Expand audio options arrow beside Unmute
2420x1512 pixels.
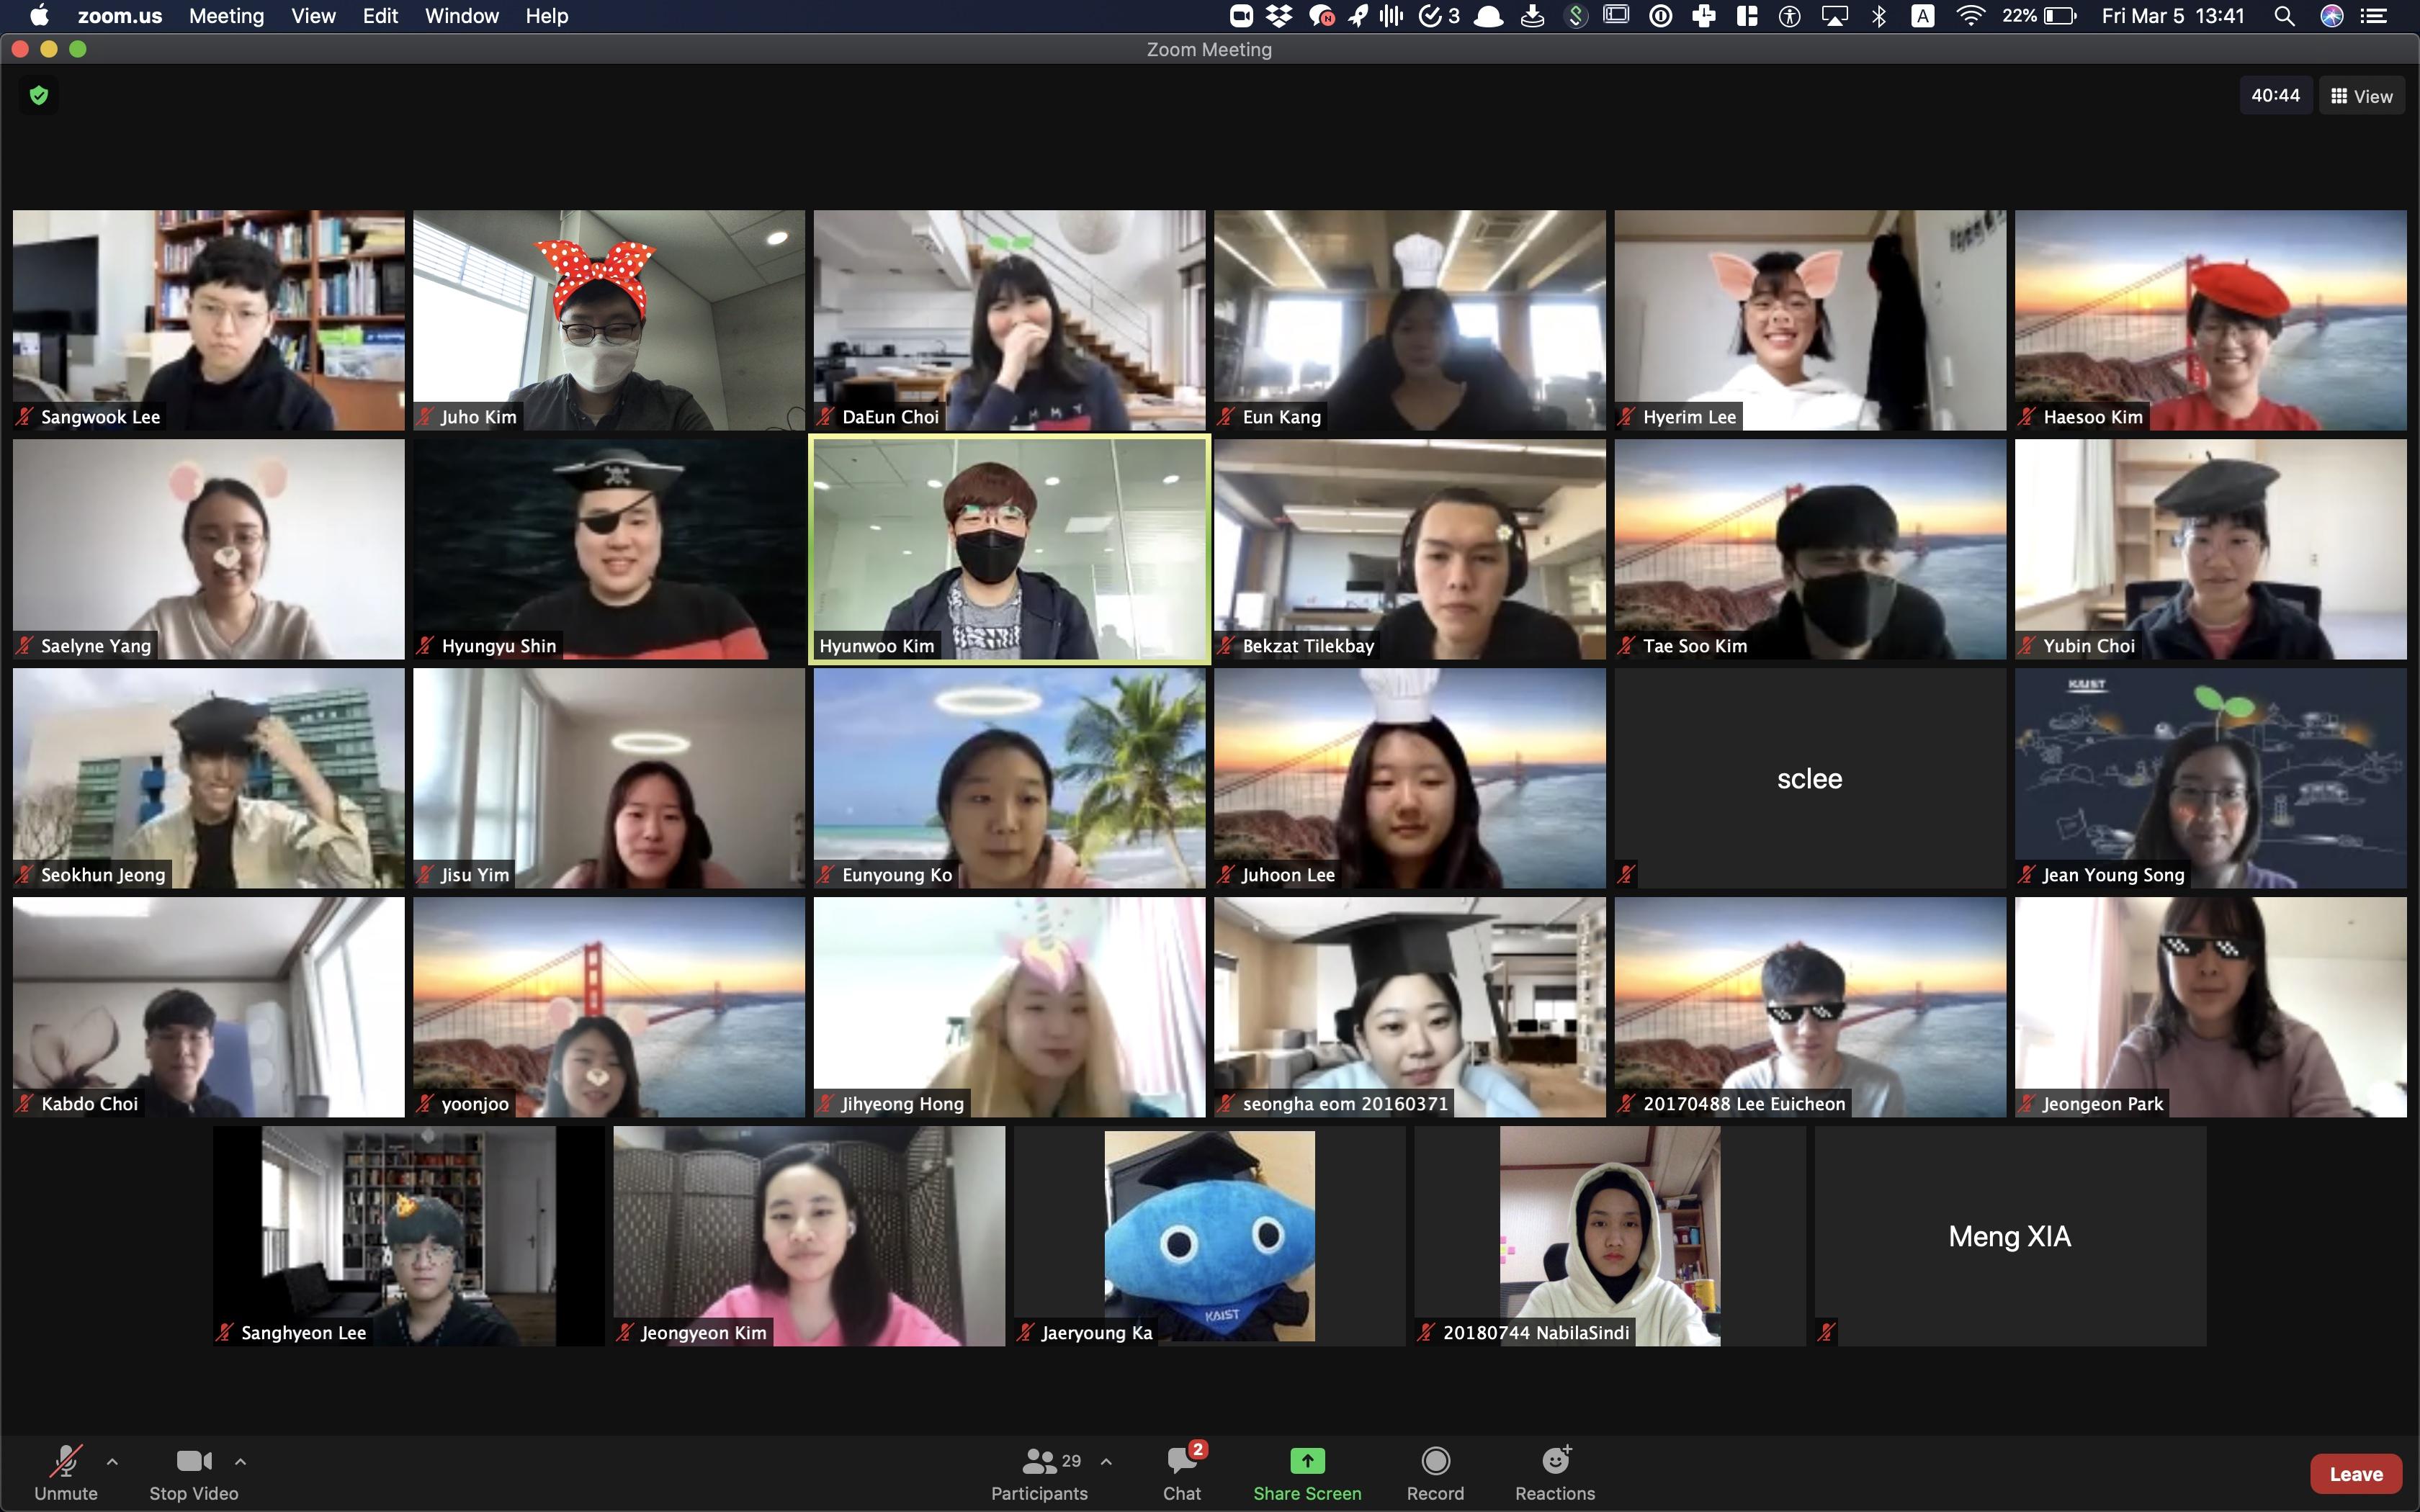(112, 1461)
